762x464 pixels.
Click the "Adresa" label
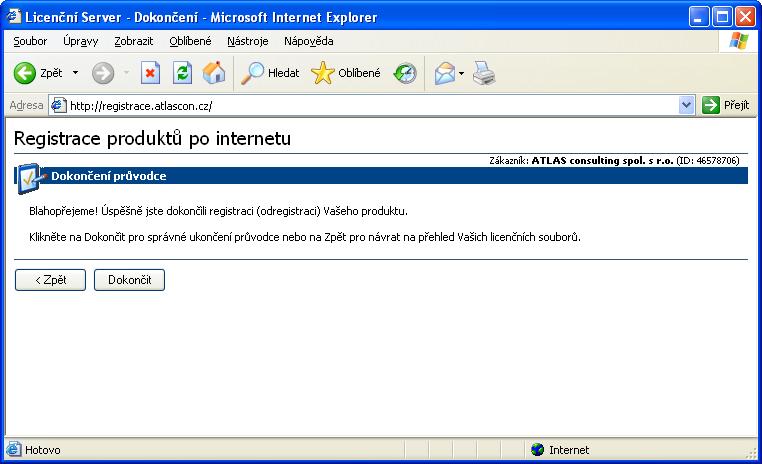pyautogui.click(x=26, y=105)
